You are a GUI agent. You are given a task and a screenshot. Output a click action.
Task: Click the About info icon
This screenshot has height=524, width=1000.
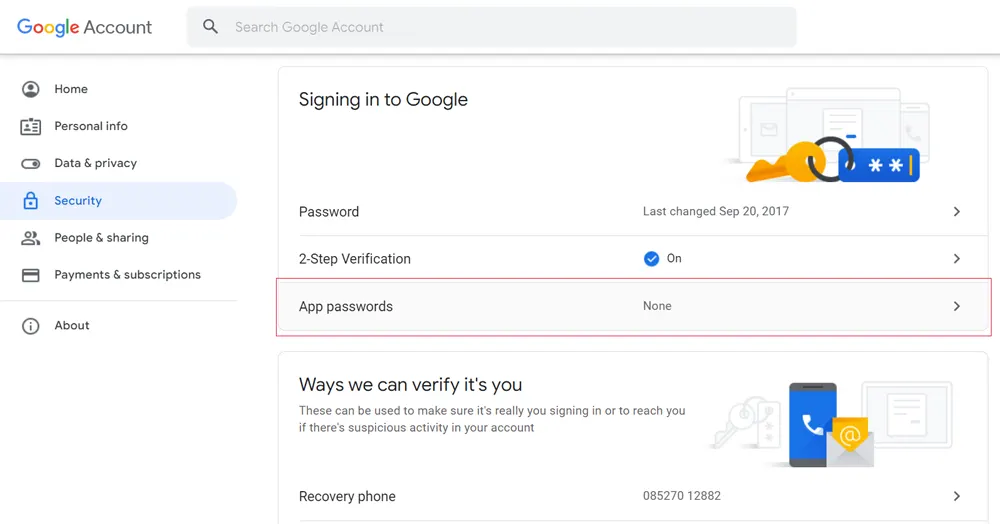click(31, 326)
